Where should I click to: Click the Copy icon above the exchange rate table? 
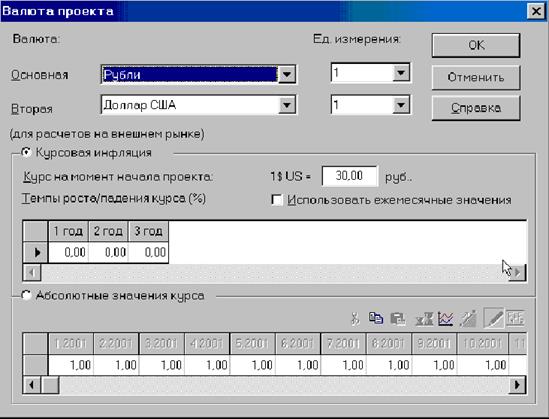pos(376,318)
